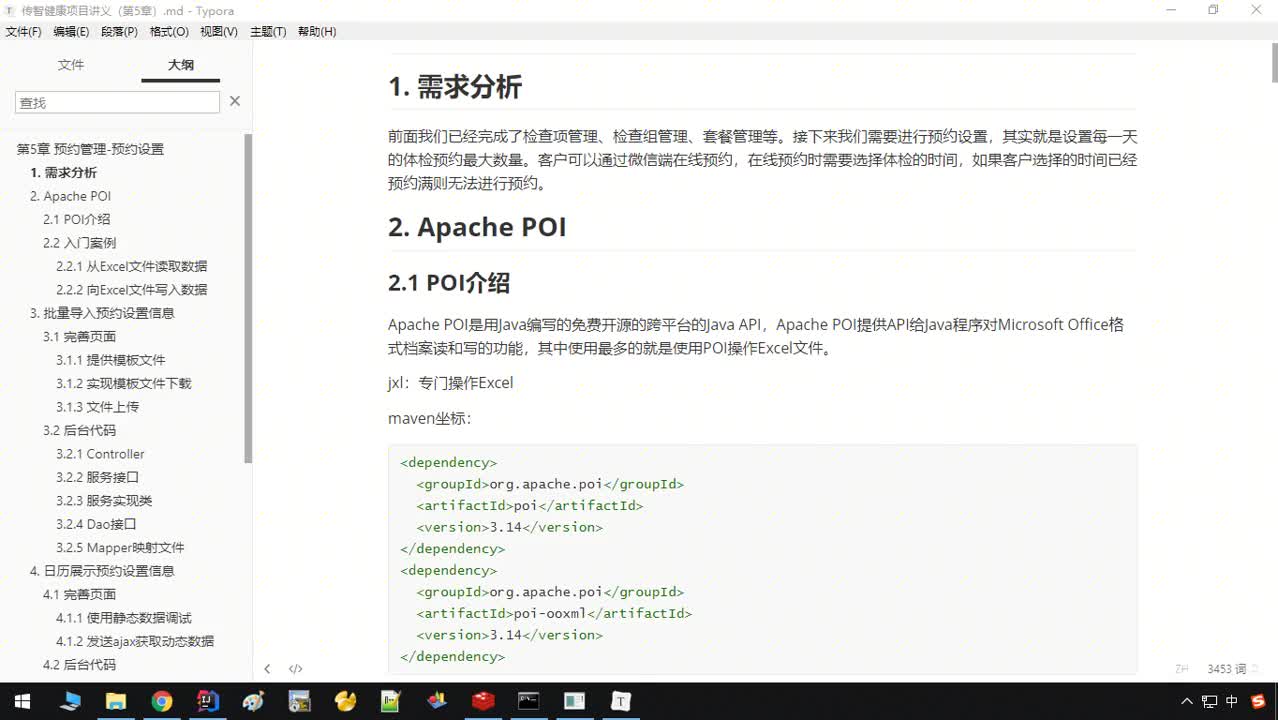
Task: Show hidden system tray icons
Action: tap(1187, 701)
